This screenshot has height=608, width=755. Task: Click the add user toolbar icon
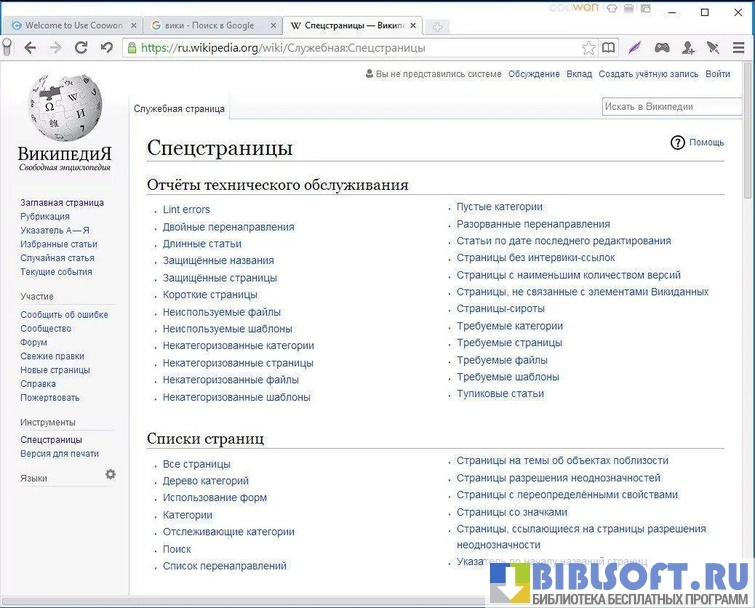[x=688, y=47]
